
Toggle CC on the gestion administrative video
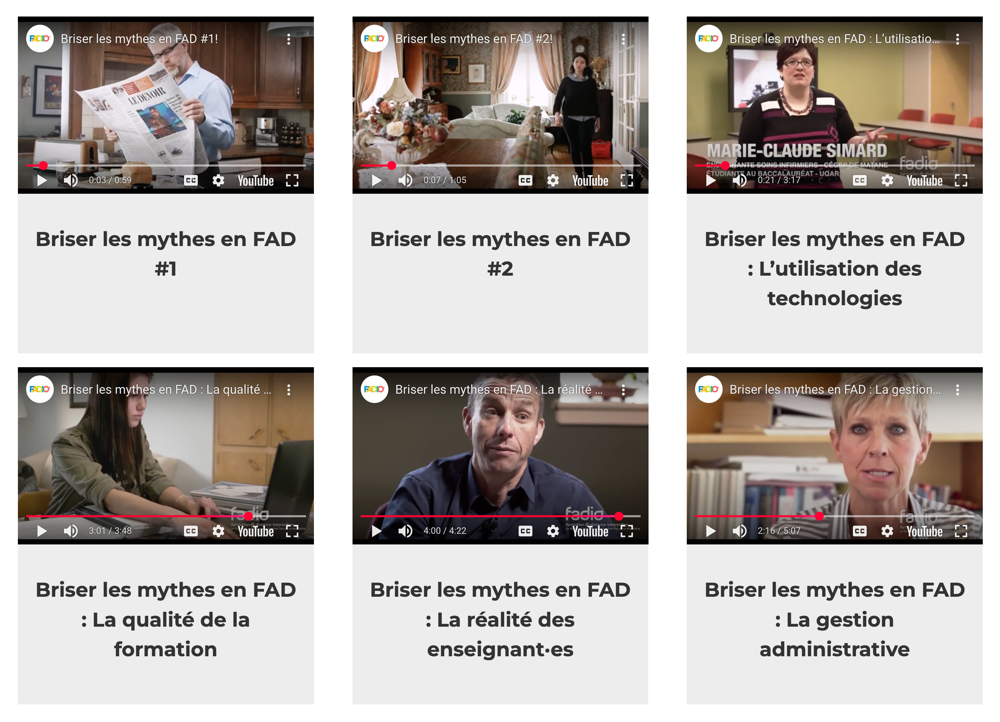[x=859, y=531]
